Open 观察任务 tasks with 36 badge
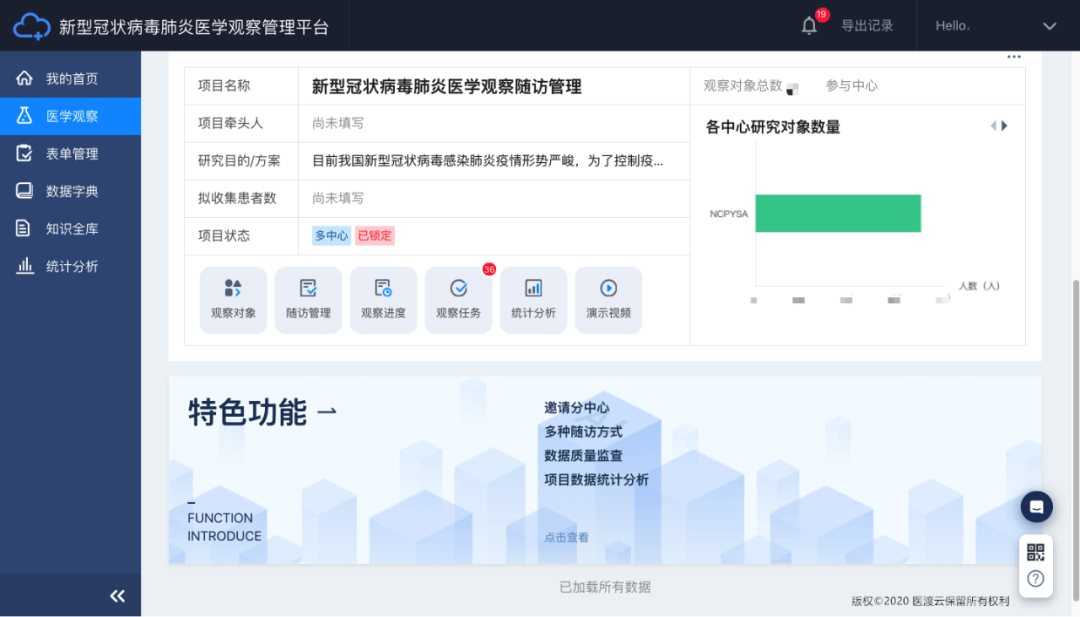 coord(458,299)
